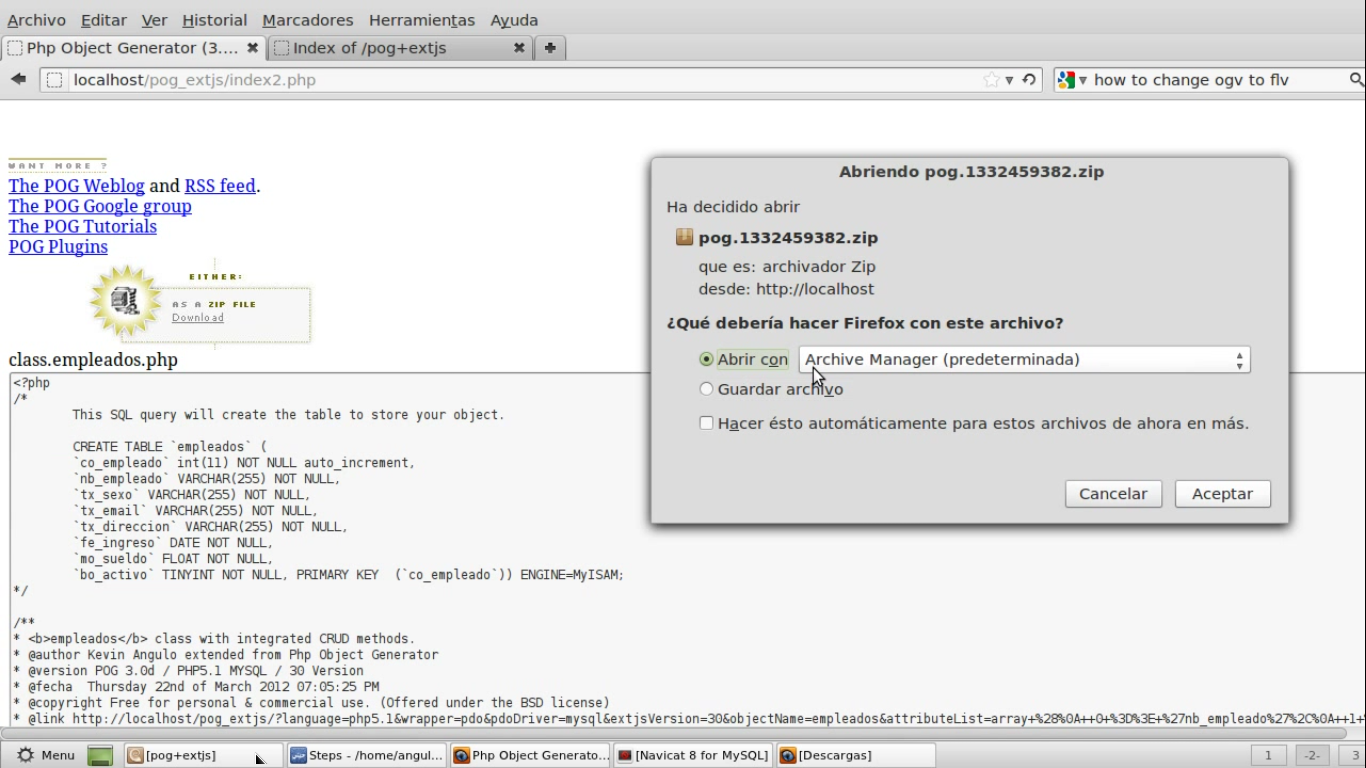Open The POG Tutorials link
Viewport: 1366px width, 768px height.
click(x=82, y=226)
